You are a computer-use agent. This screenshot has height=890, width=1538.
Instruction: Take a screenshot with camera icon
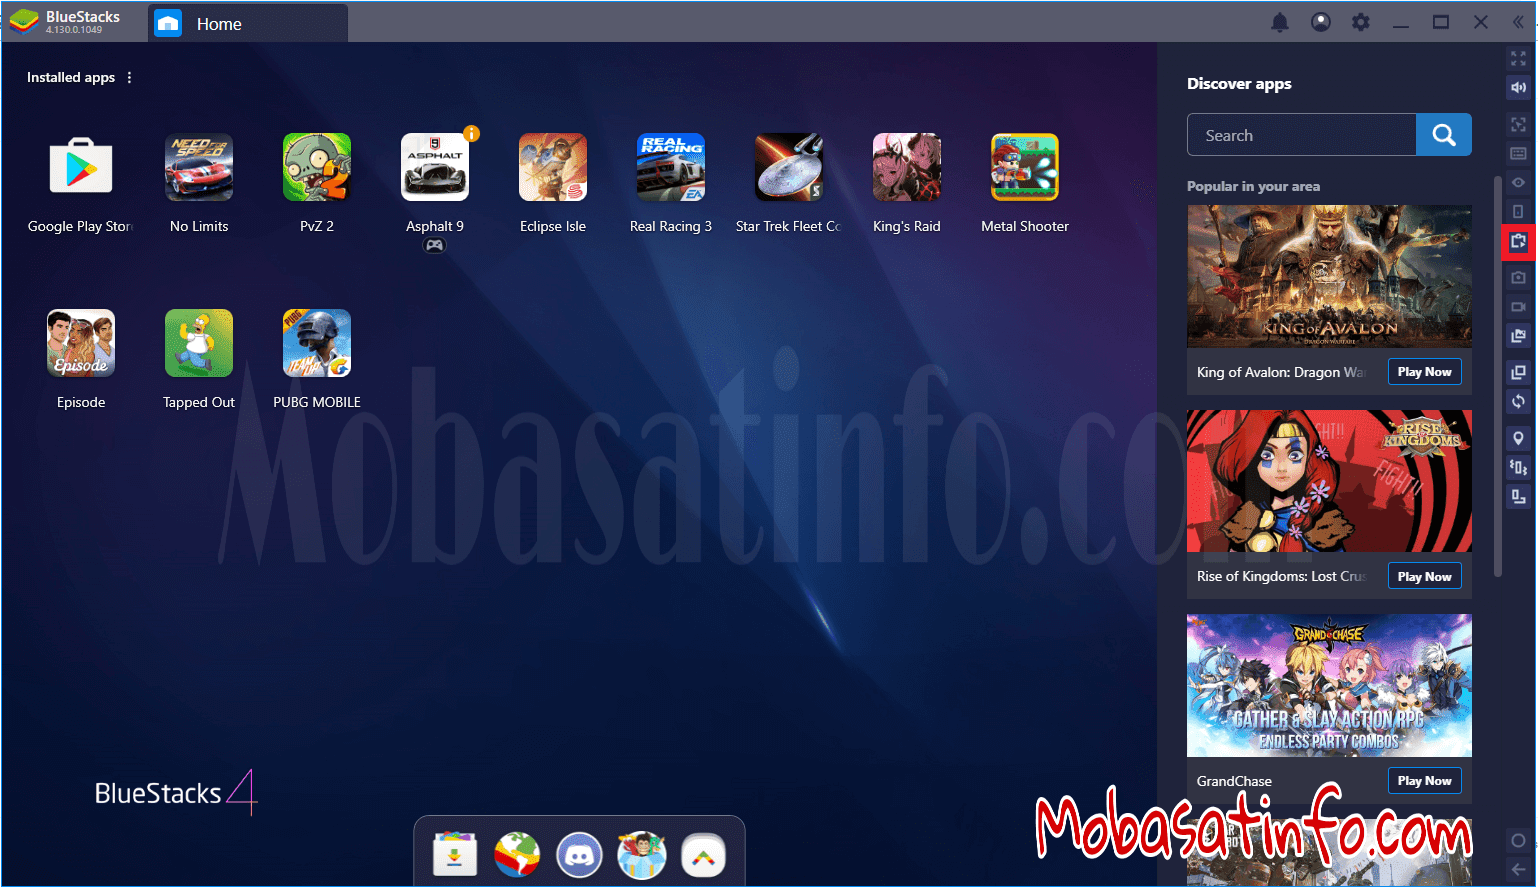coord(1518,278)
